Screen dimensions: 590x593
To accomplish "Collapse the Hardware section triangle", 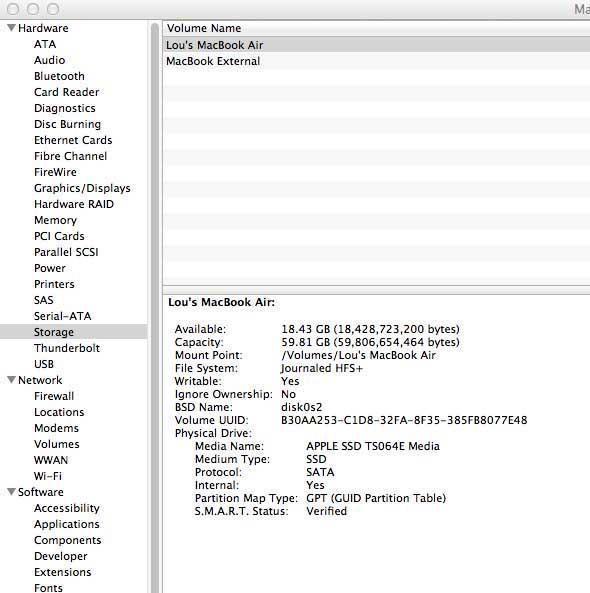I will (11, 28).
